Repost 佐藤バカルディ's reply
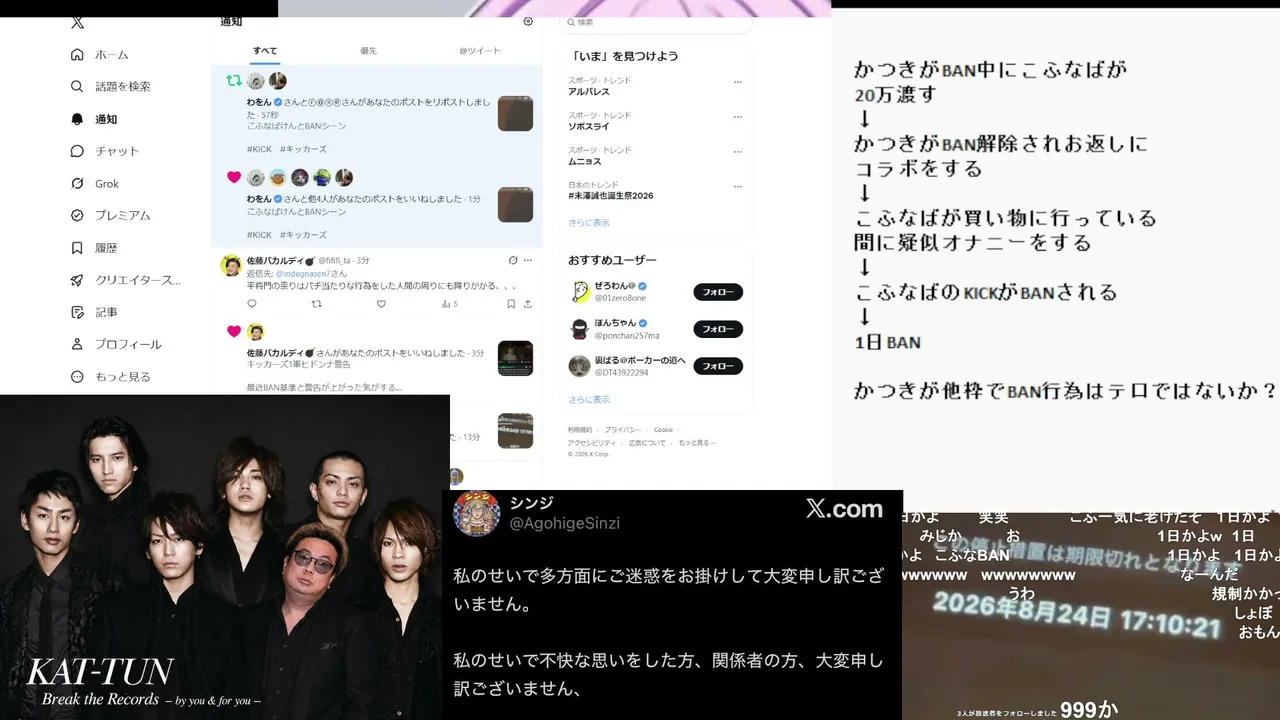Screen dimensions: 1280x720 point(317,304)
